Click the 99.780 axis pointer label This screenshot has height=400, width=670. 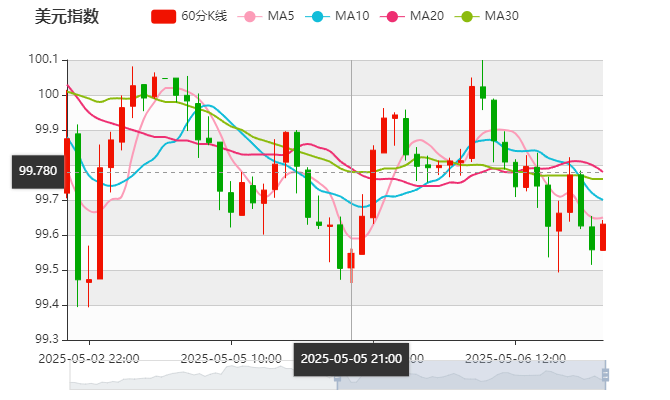pyautogui.click(x=38, y=171)
